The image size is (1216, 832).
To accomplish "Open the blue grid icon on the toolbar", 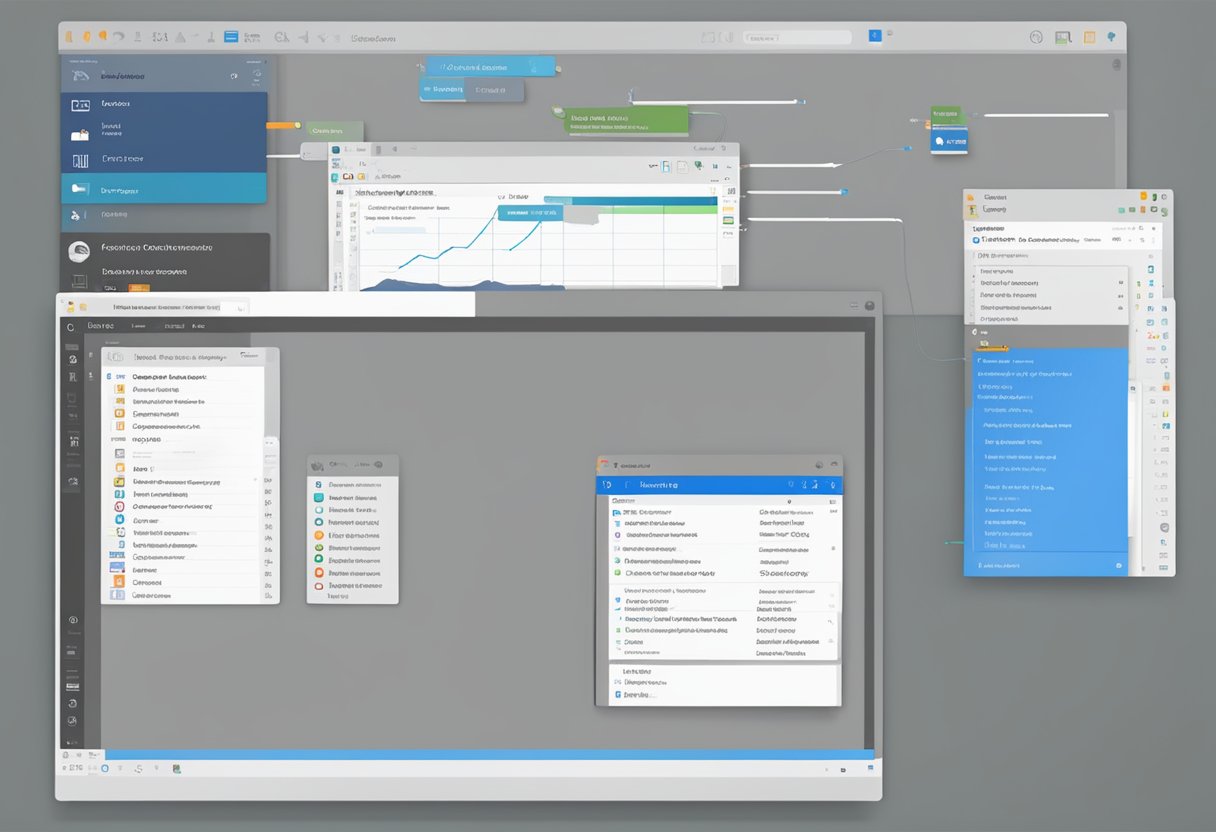I will 231,36.
